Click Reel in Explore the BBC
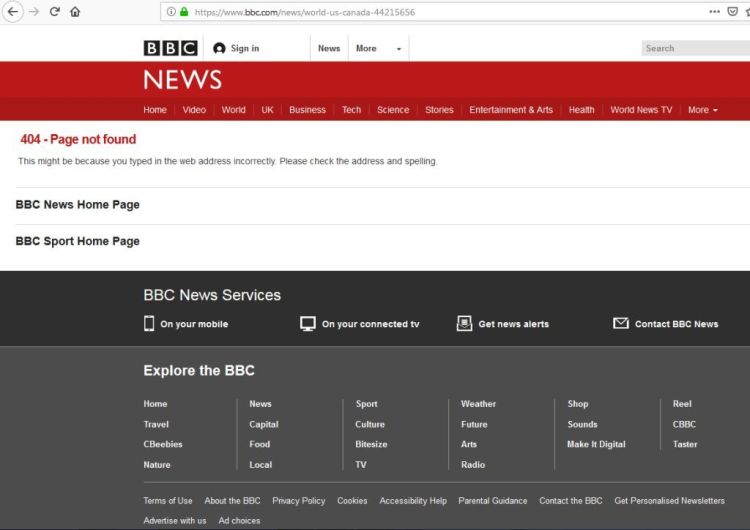750x530 pixels. (x=682, y=404)
